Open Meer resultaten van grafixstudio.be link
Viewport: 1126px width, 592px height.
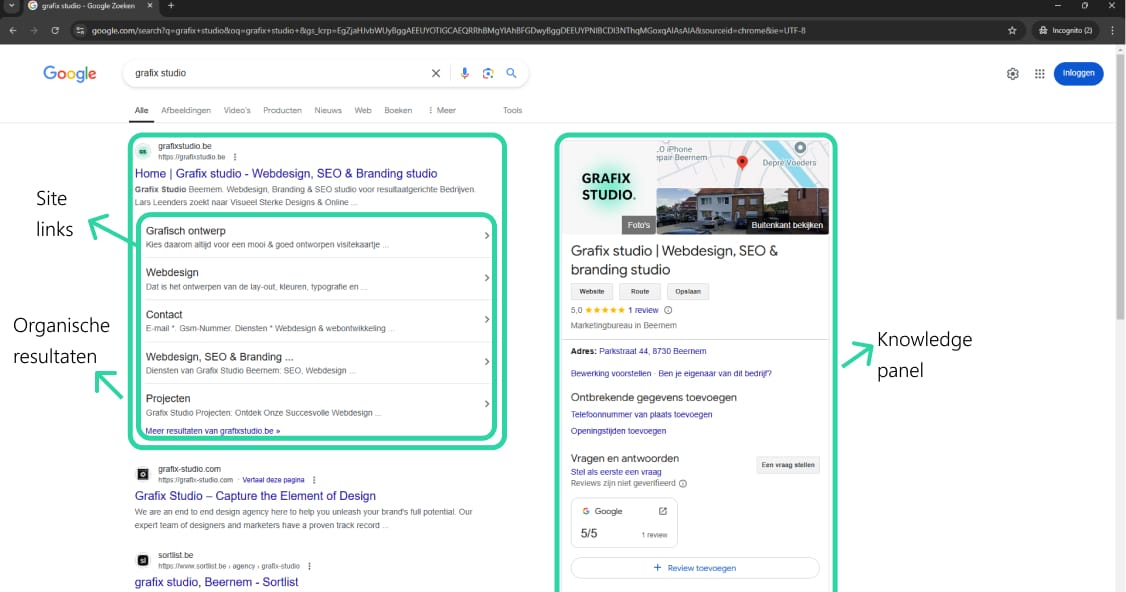(x=213, y=431)
